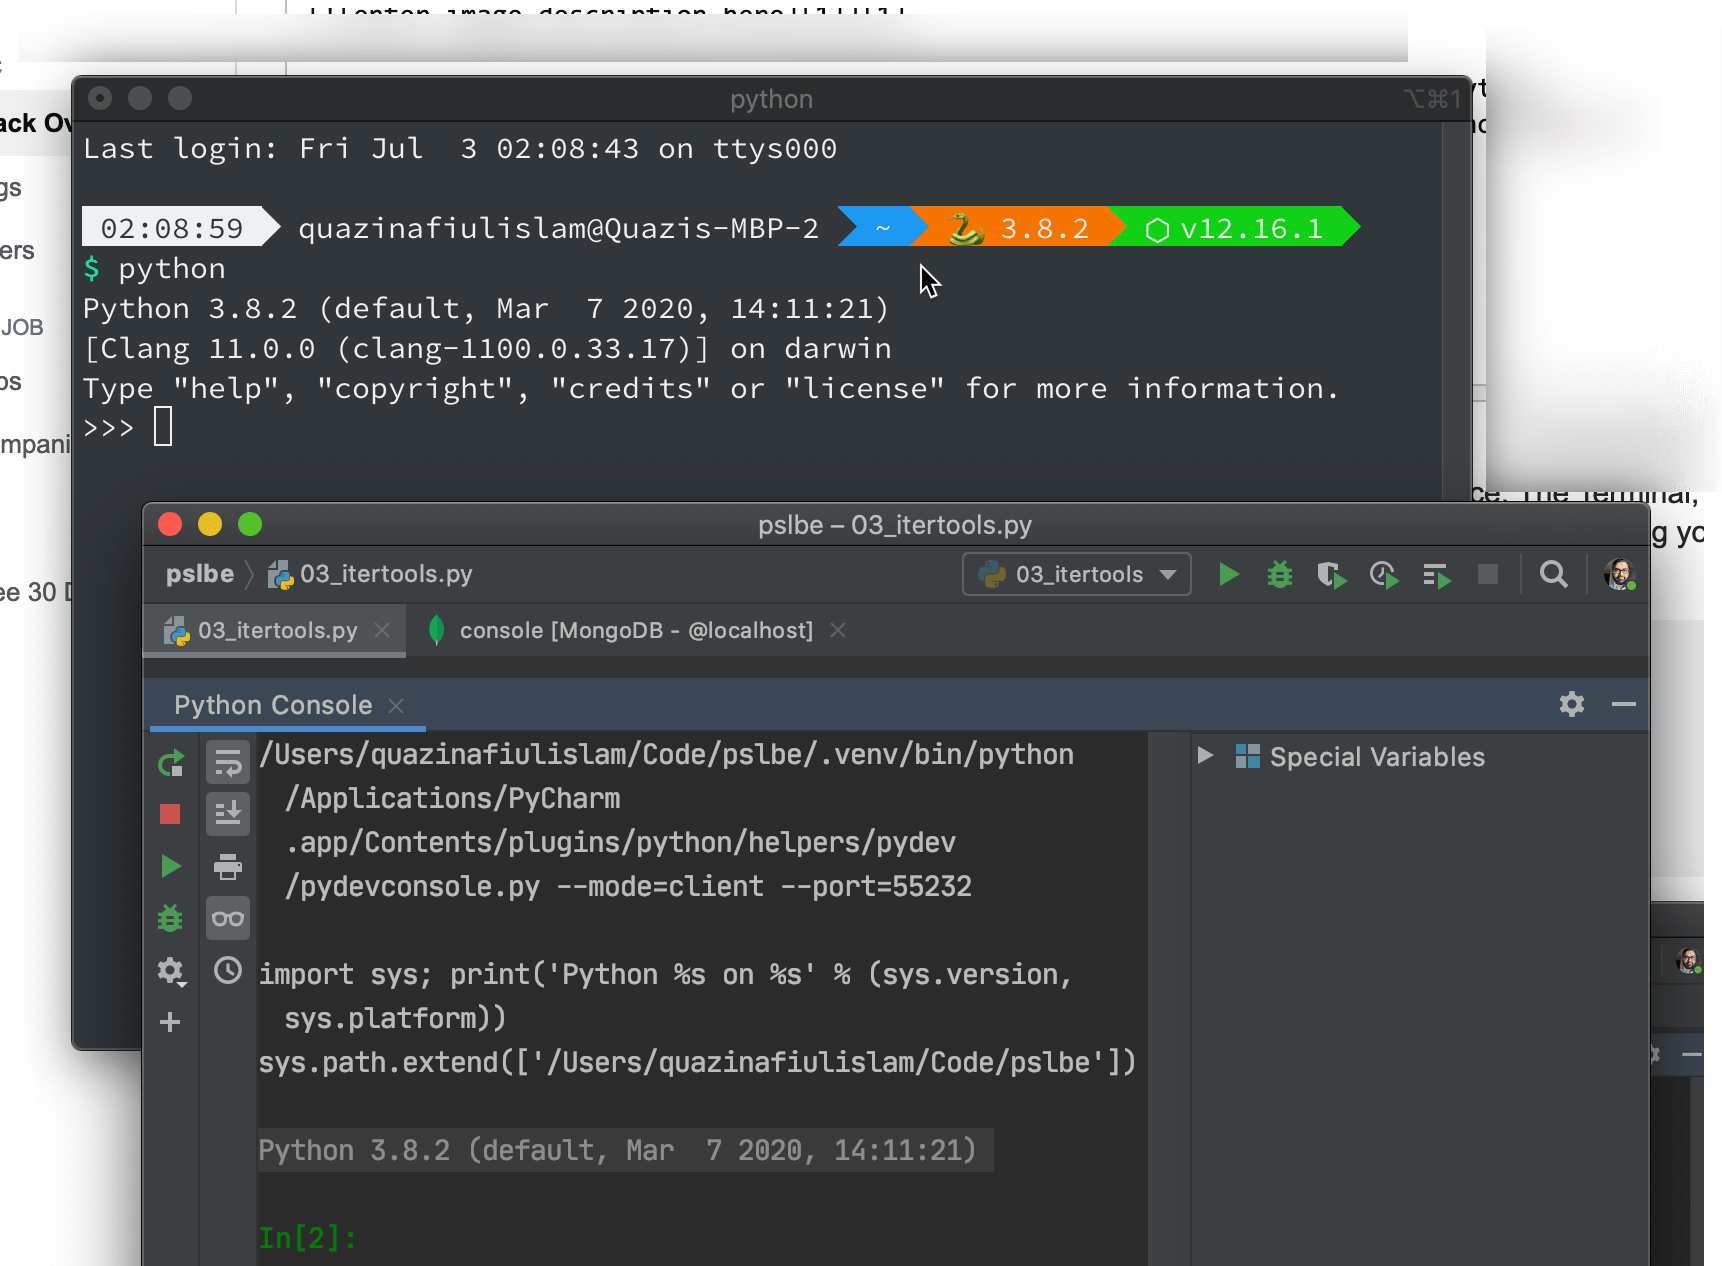Click the --port=55232 text in console output

point(875,886)
